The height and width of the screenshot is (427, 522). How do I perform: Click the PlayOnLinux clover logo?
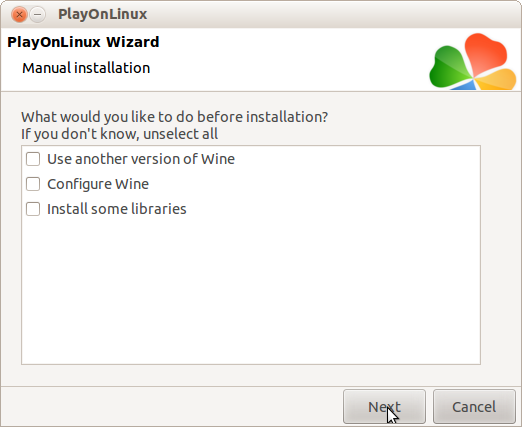473,62
